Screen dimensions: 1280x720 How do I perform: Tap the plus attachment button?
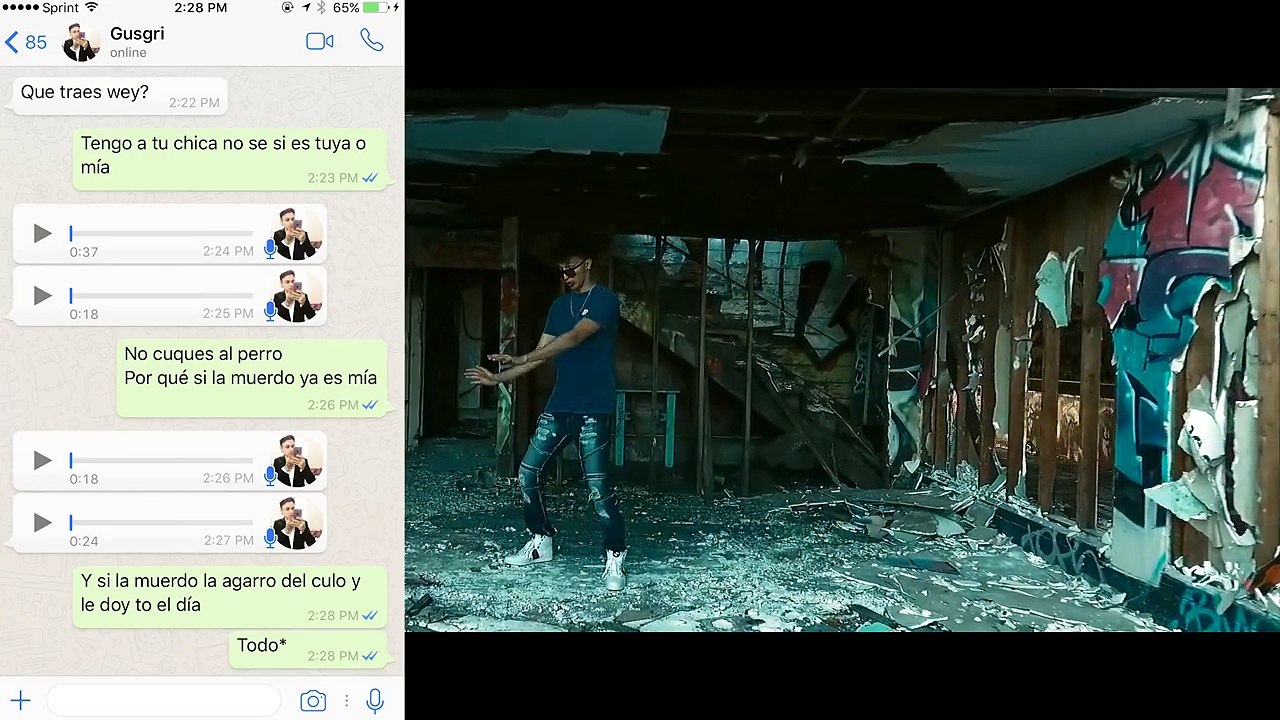[20, 701]
